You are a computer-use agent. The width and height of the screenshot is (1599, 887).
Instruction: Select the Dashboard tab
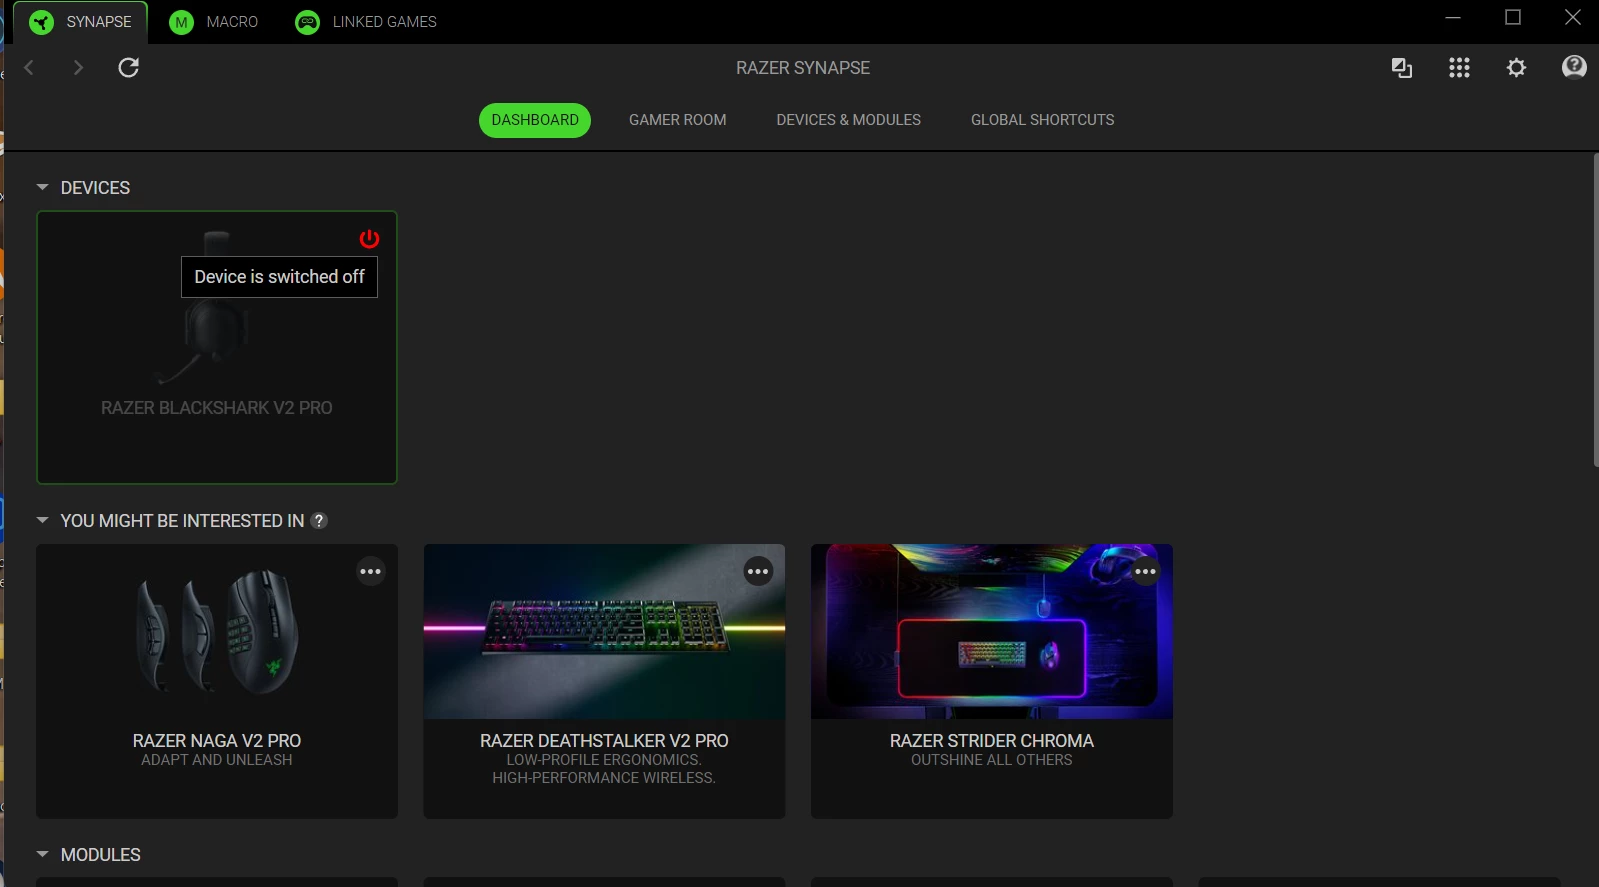[x=535, y=120]
